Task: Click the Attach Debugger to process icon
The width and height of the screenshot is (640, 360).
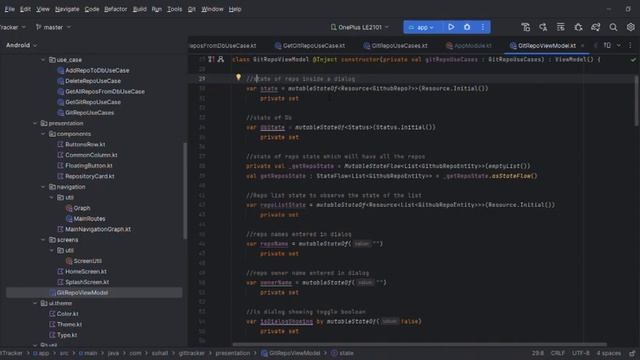Action: point(578,27)
